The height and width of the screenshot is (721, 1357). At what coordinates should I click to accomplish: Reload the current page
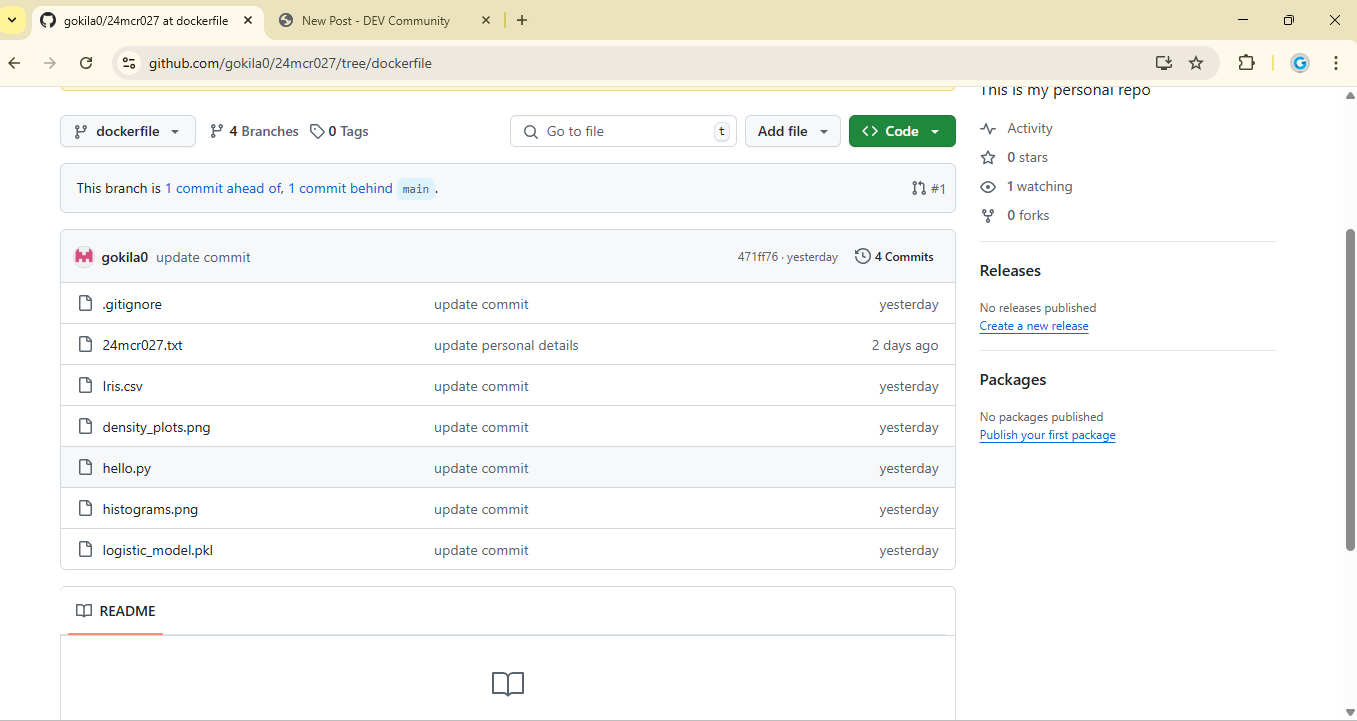coord(86,63)
